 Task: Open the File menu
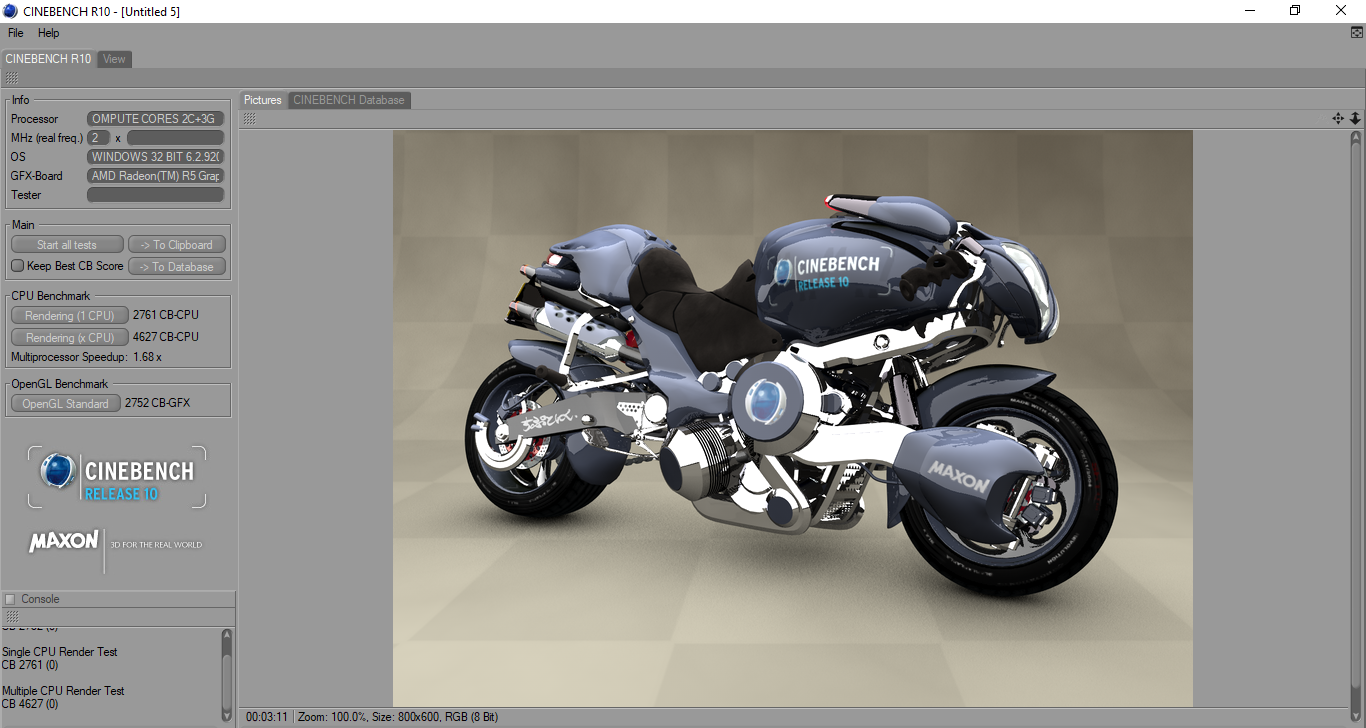tap(16, 33)
